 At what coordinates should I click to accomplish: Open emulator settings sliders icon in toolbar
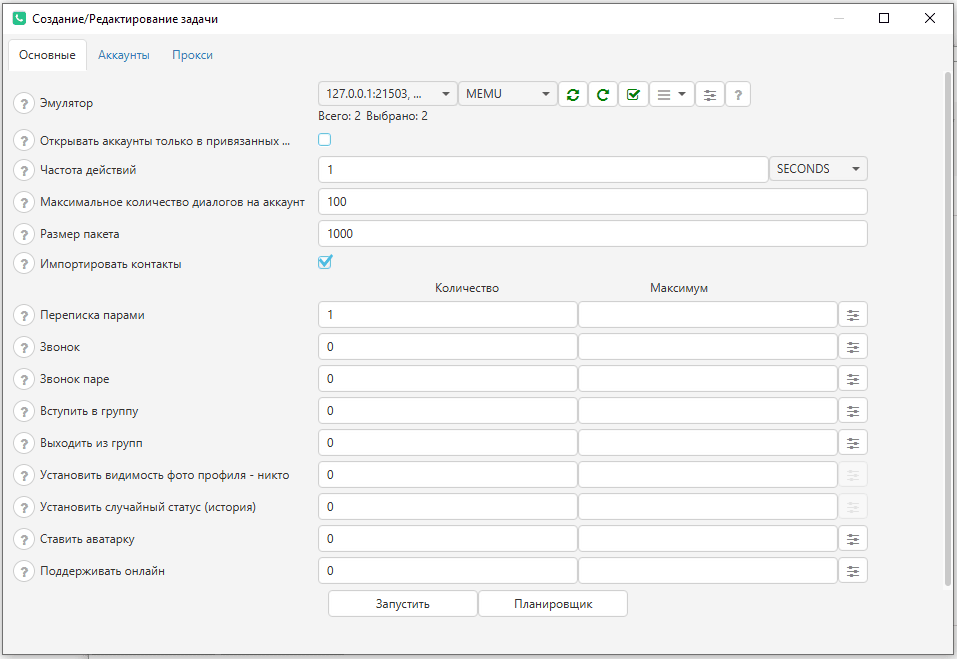[710, 95]
